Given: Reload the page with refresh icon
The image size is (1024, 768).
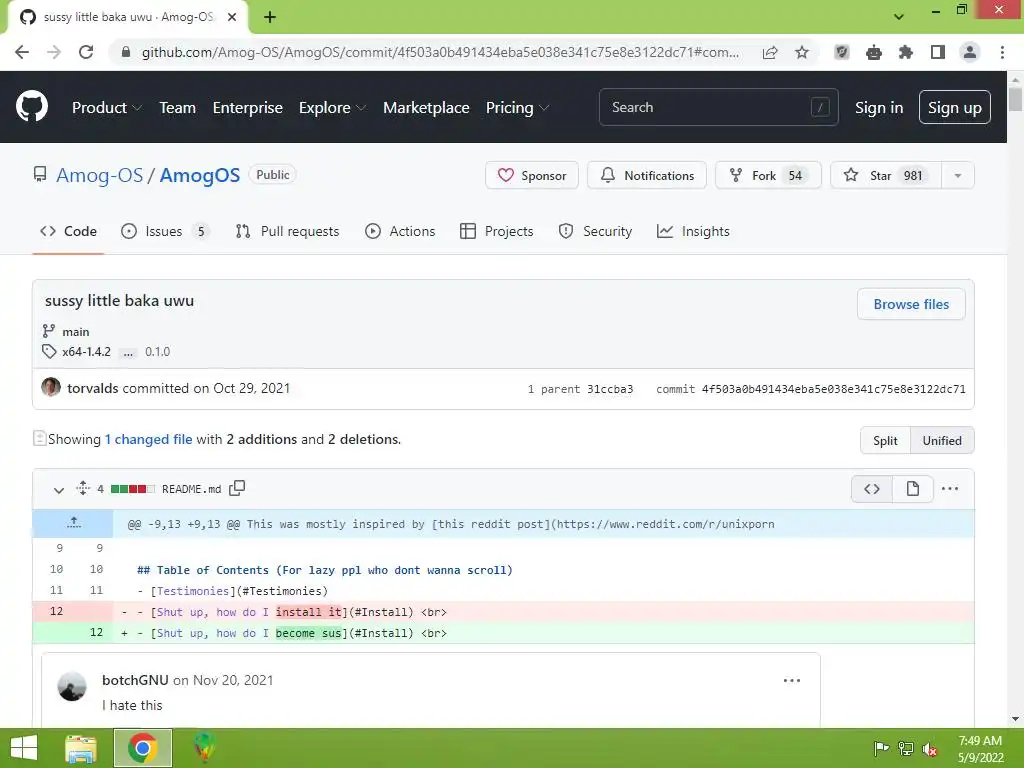Looking at the screenshot, I should tap(86, 52).
